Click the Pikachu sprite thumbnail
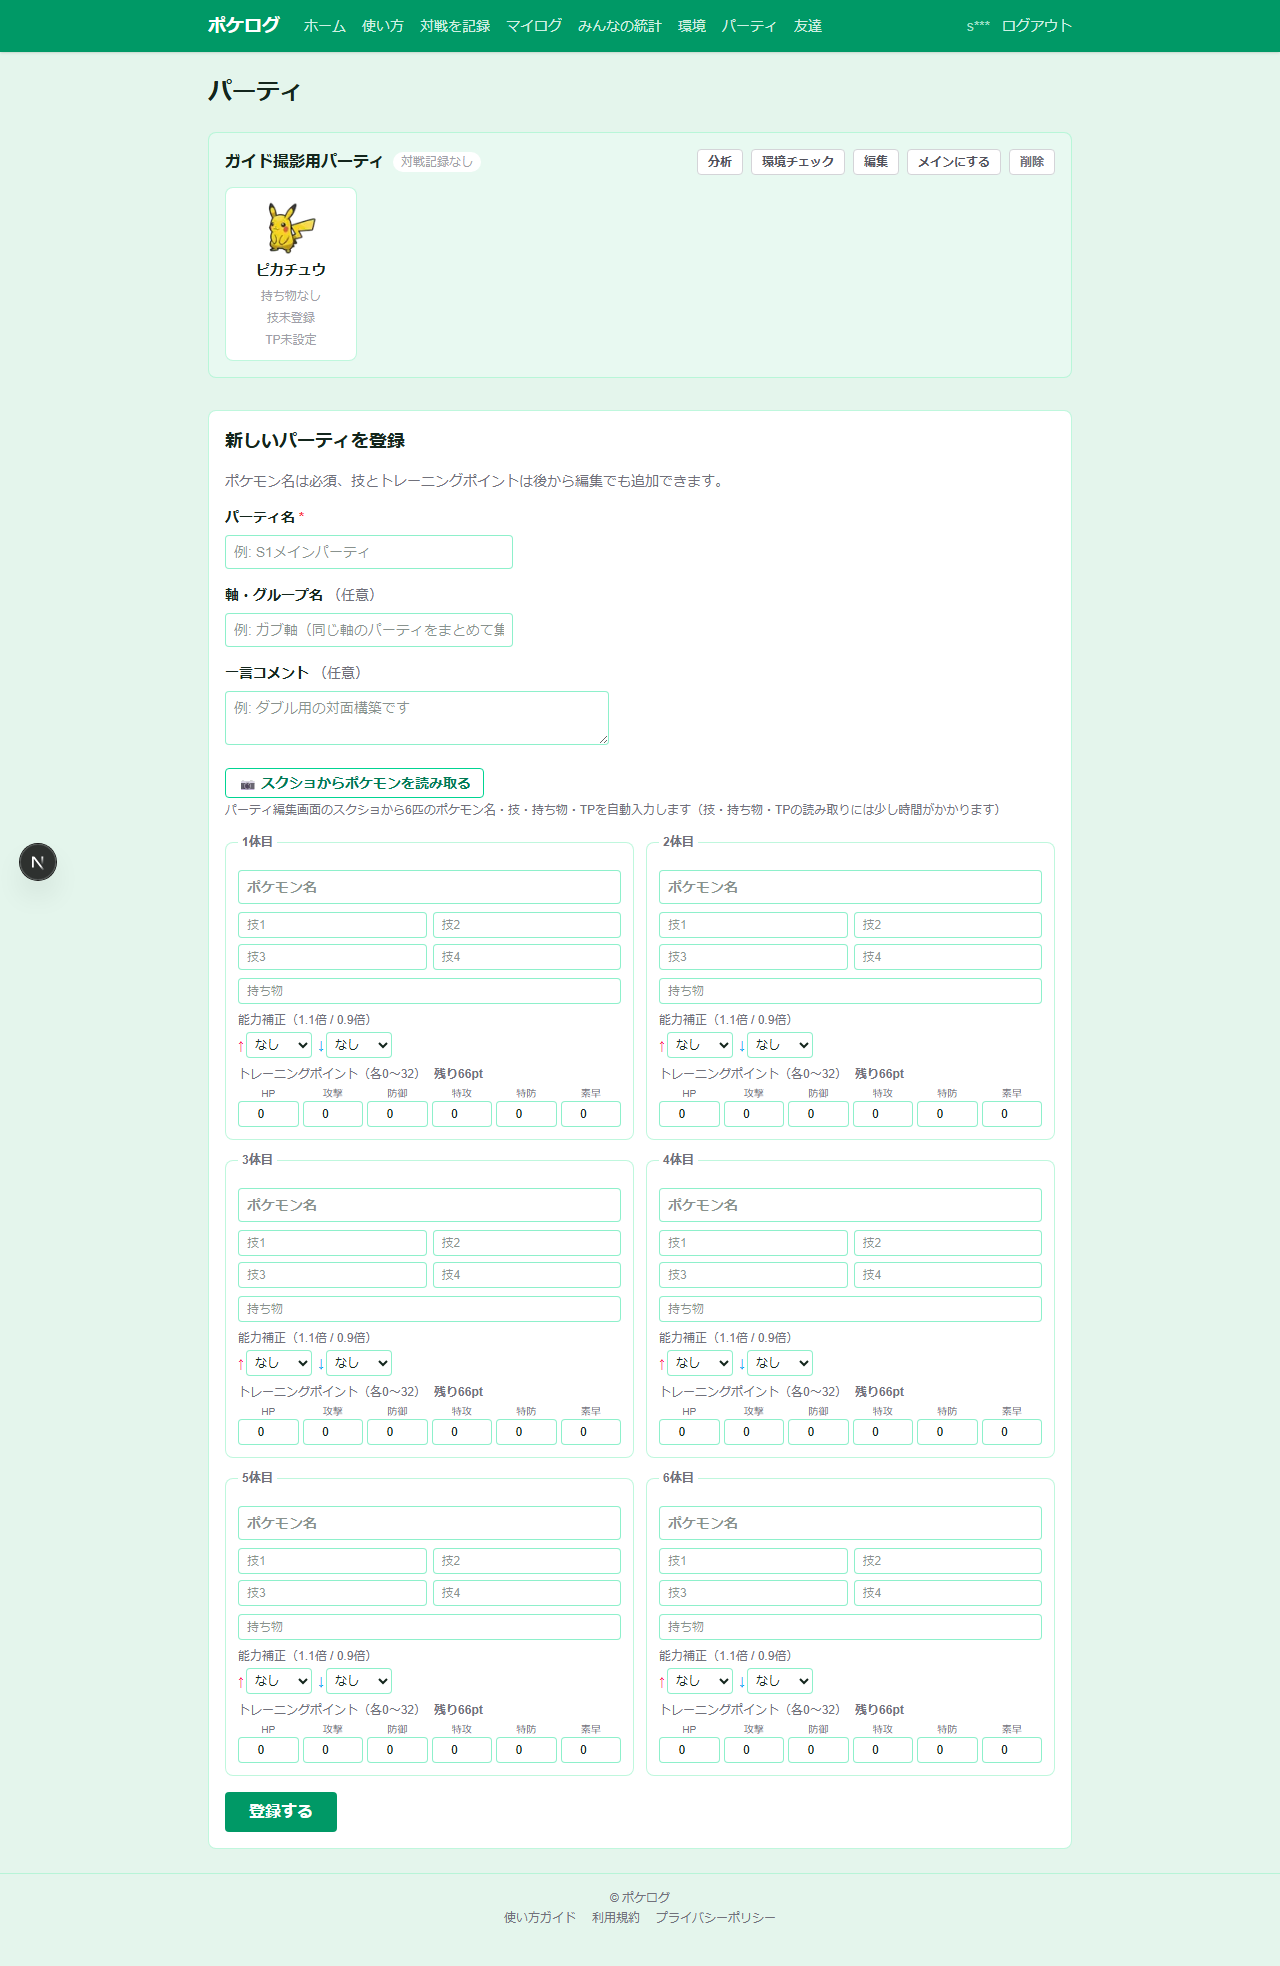This screenshot has width=1280, height=1966. (x=291, y=227)
